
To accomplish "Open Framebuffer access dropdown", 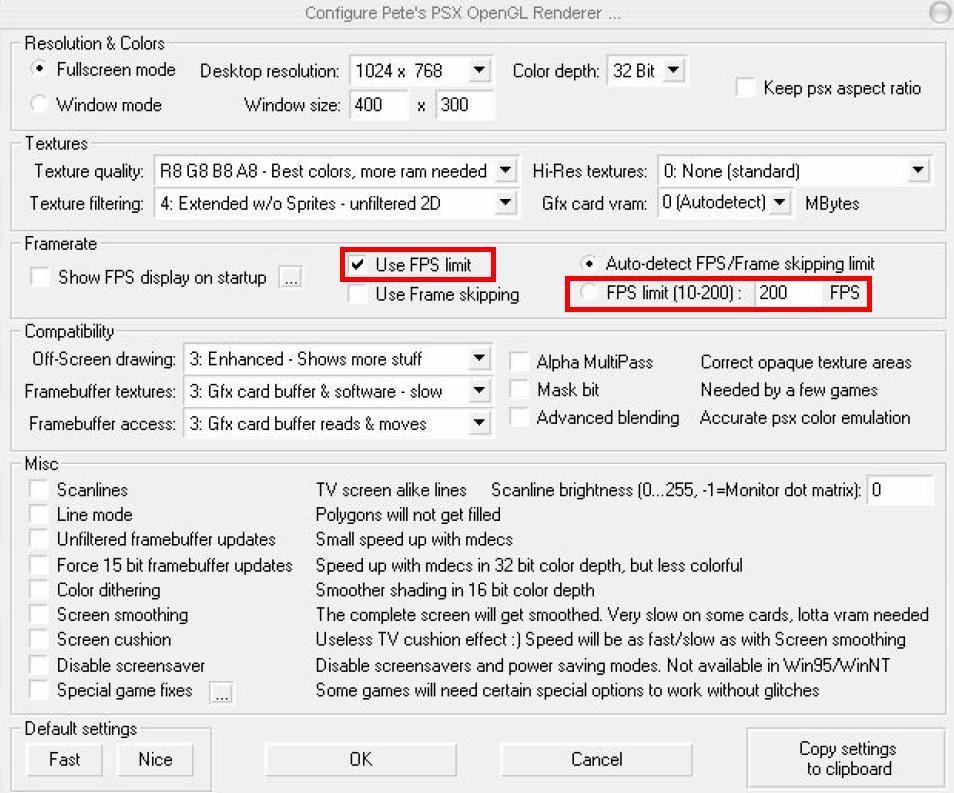I will click(479, 423).
